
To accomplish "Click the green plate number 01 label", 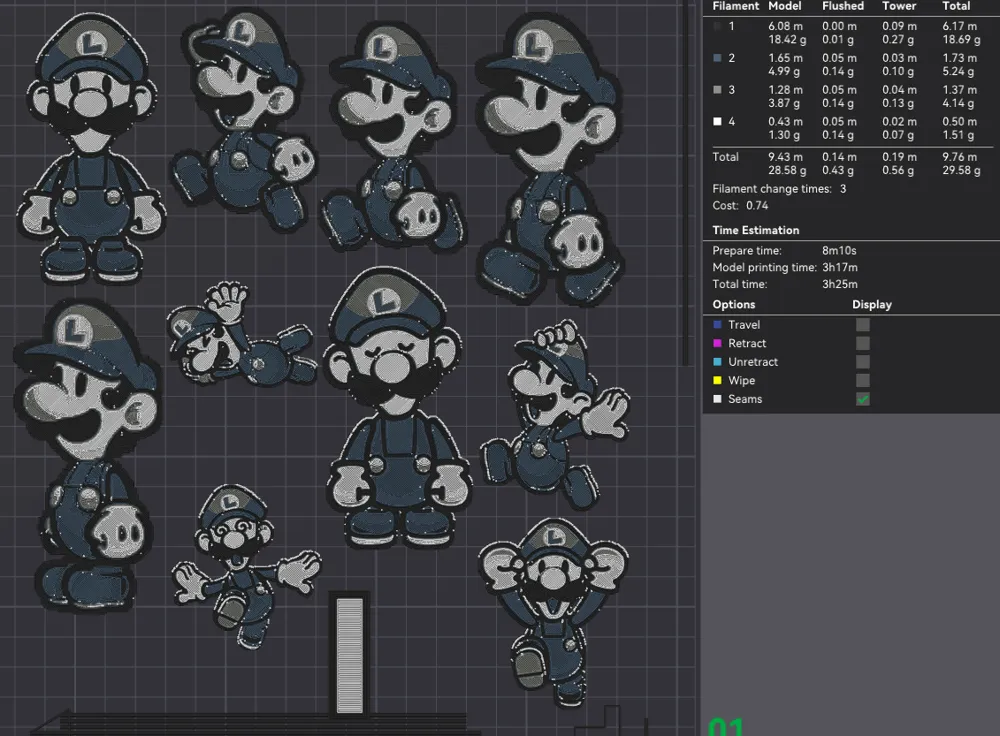I will tap(726, 727).
